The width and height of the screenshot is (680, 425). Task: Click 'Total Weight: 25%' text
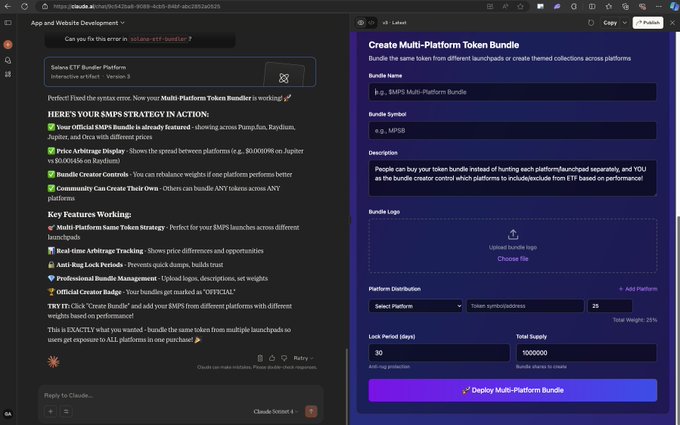tap(635, 320)
